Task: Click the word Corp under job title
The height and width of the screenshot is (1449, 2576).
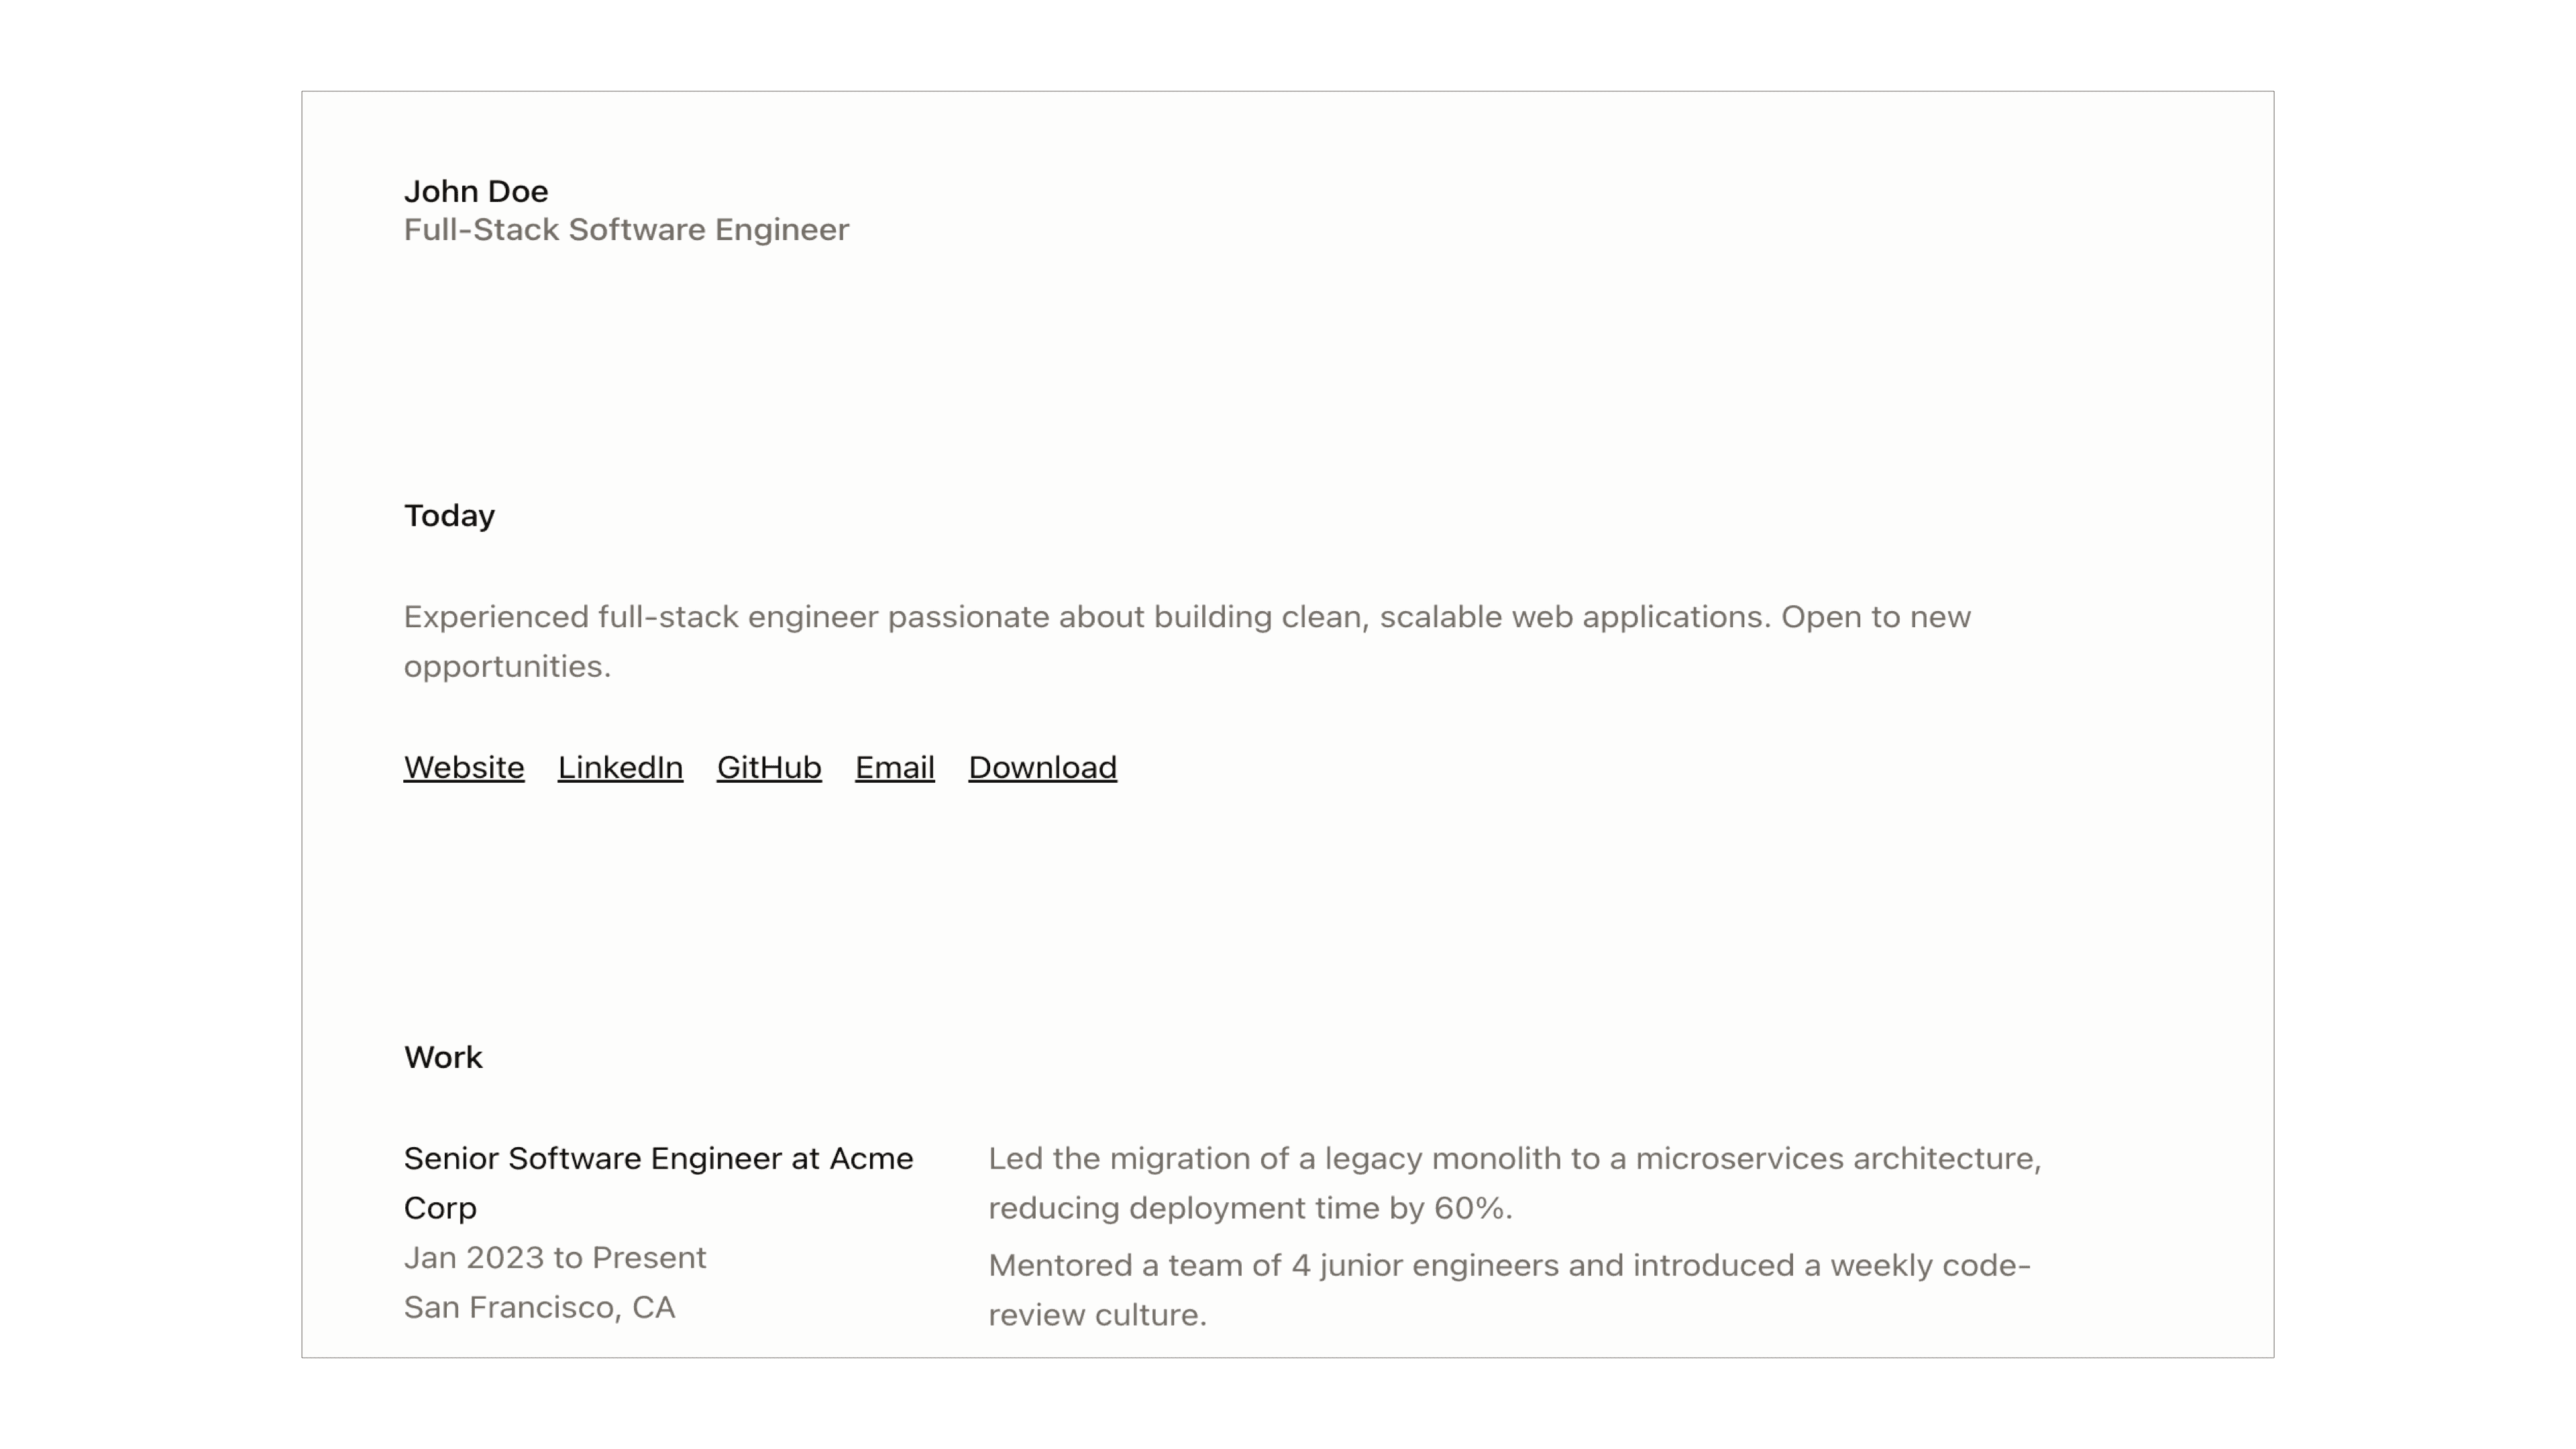Action: point(440,1209)
